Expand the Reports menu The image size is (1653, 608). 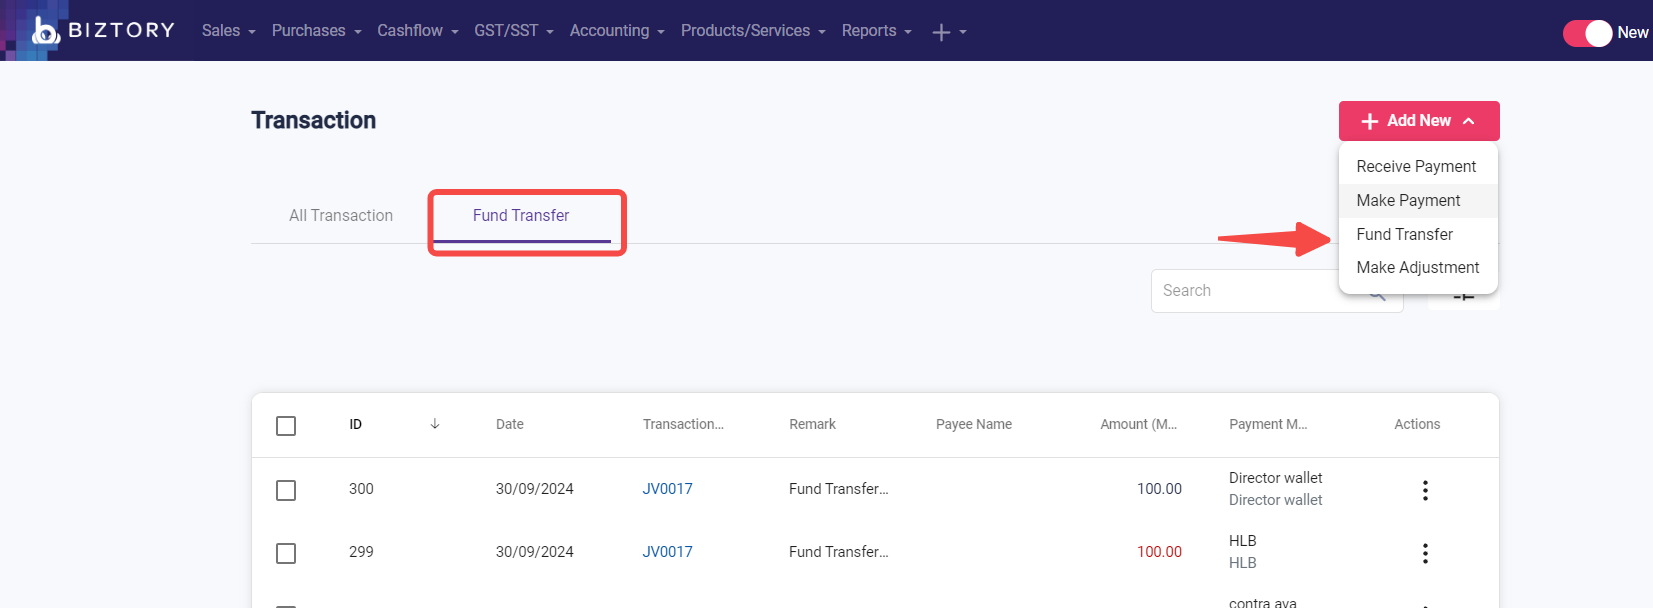point(877,31)
